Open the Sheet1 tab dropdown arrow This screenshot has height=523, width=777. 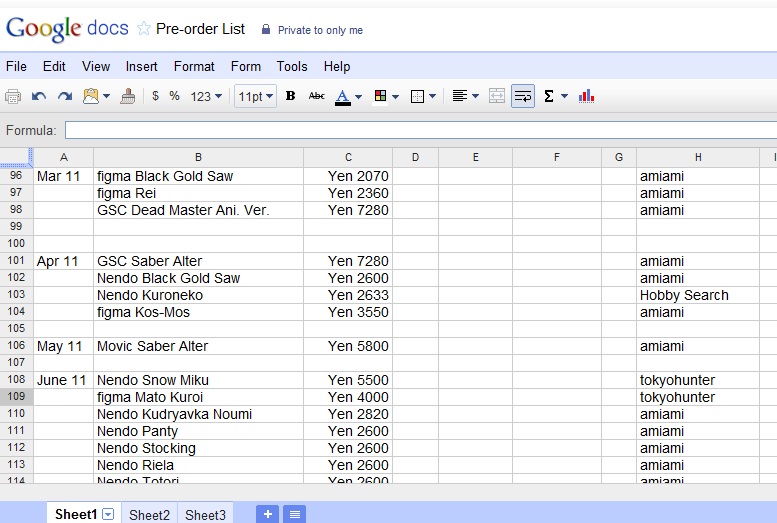[x=109, y=514]
